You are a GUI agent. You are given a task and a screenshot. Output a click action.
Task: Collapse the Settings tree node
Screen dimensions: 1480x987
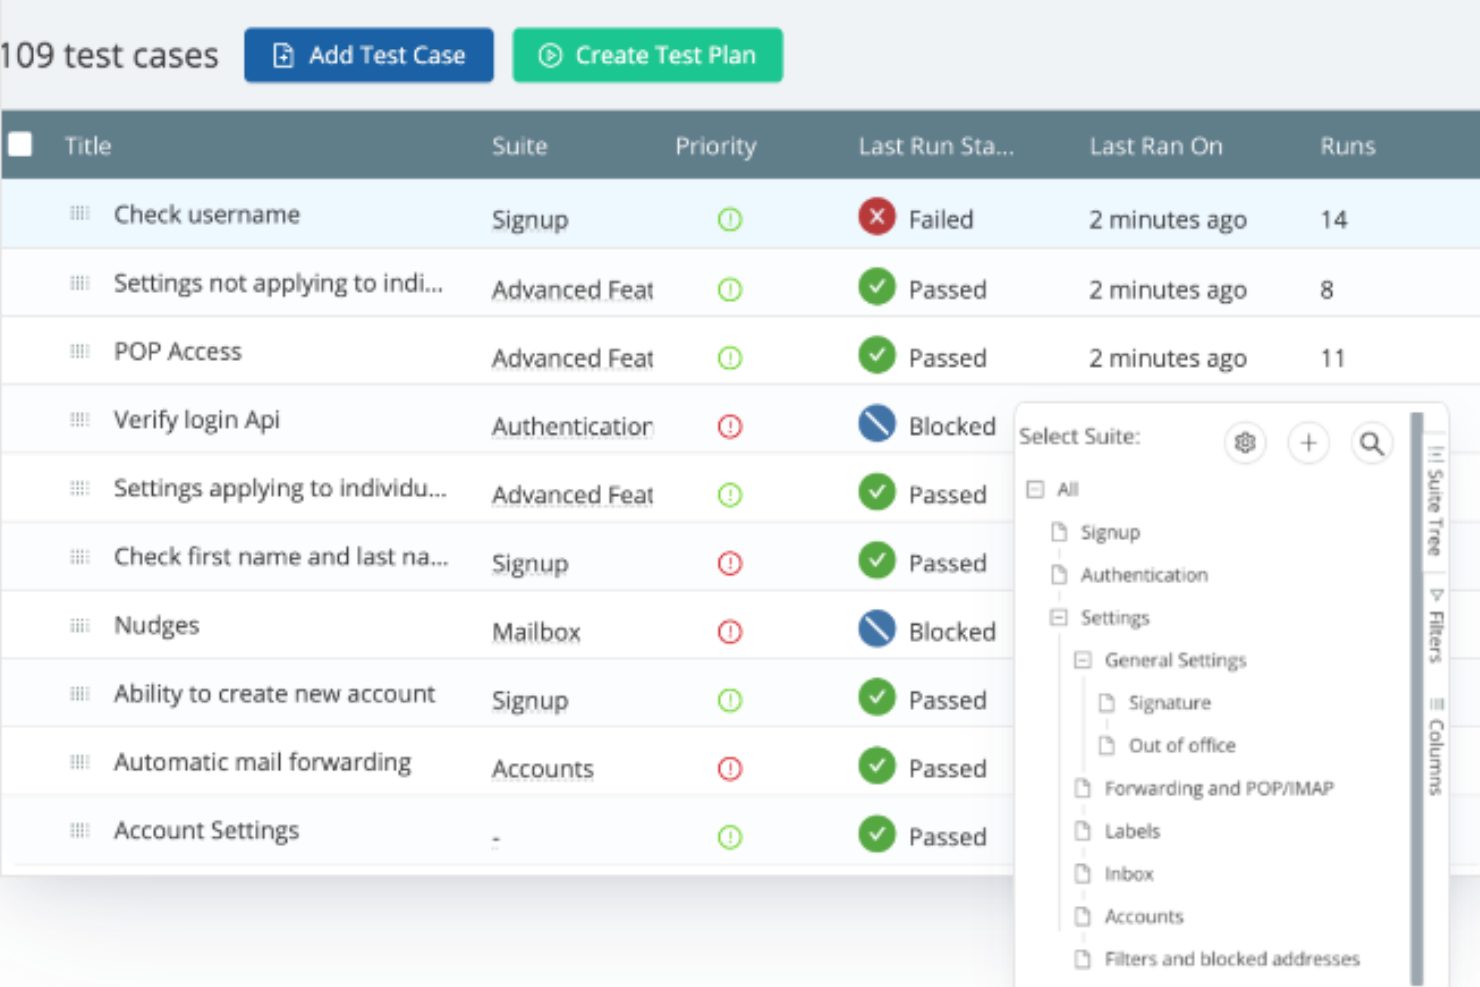(x=1058, y=617)
